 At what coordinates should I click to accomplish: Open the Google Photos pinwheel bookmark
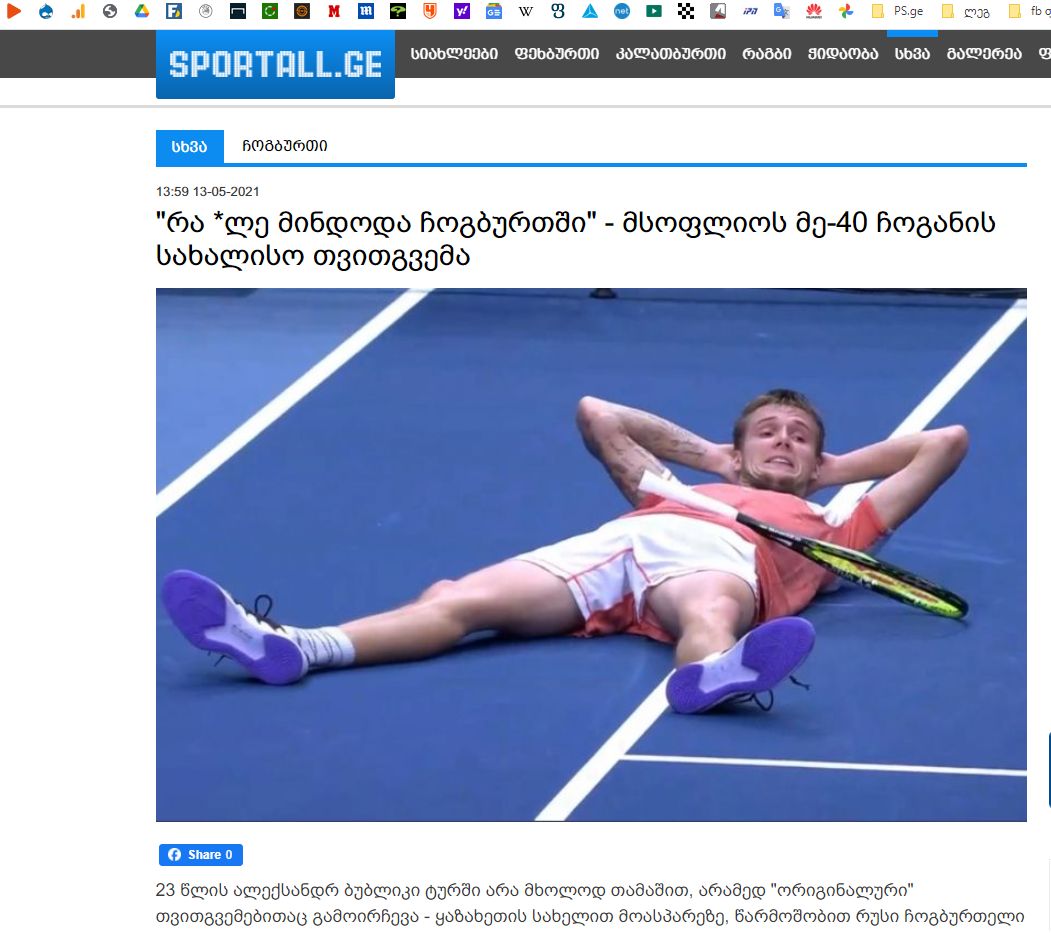point(846,11)
